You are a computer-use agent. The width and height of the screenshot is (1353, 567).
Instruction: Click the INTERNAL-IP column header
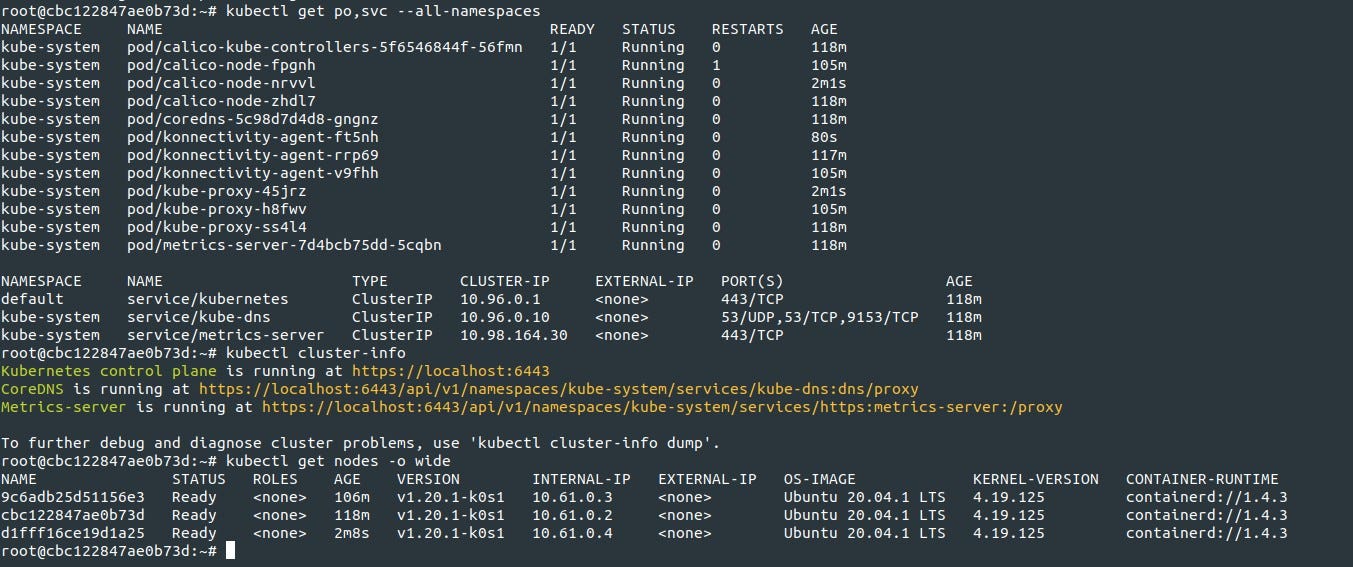(581, 479)
